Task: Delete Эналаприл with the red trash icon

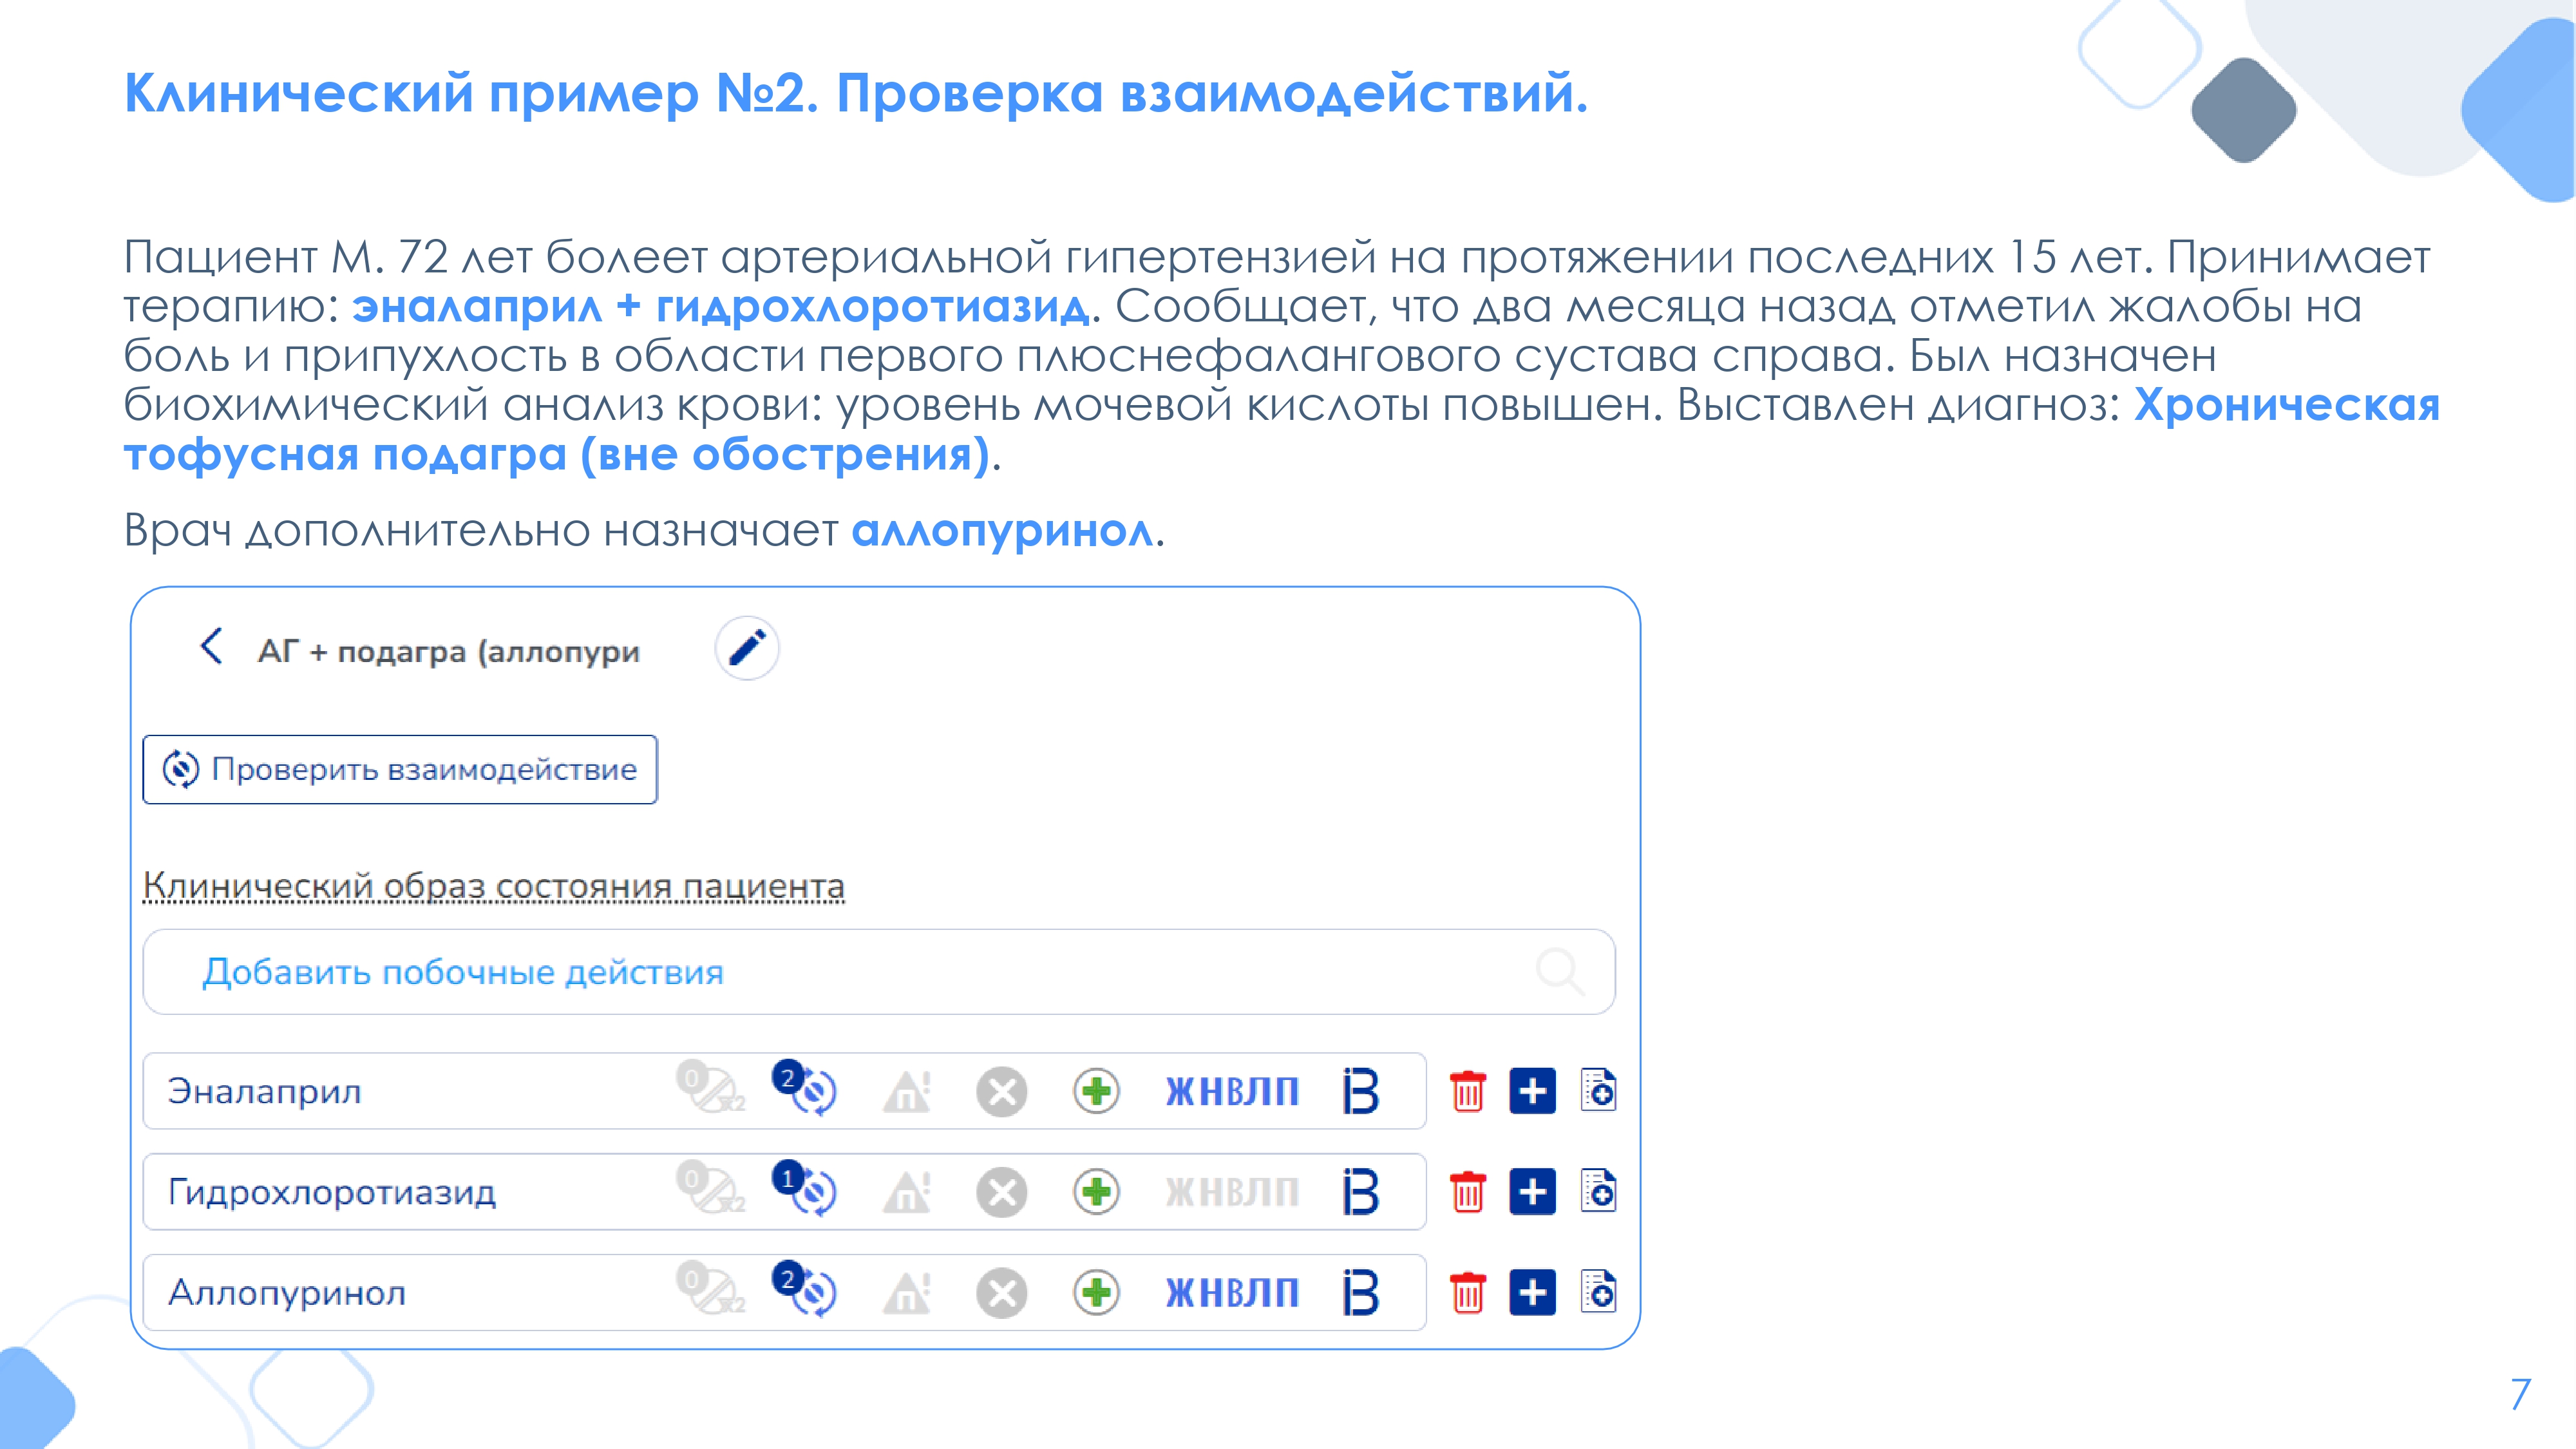Action: pyautogui.click(x=1467, y=1091)
